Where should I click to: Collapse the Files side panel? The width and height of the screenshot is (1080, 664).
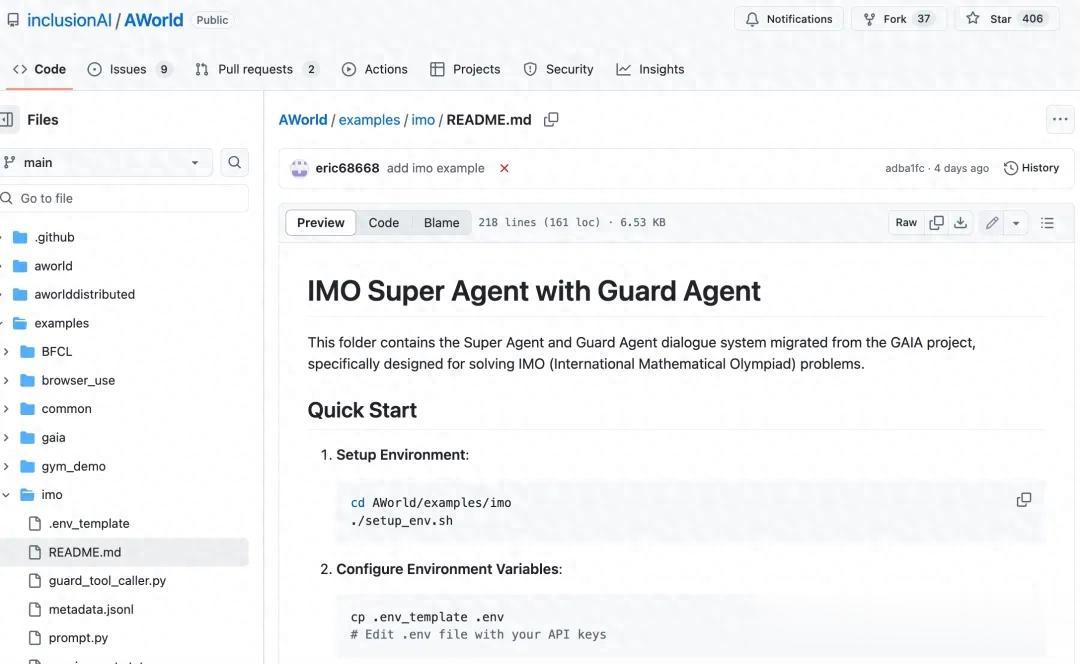(x=7, y=120)
